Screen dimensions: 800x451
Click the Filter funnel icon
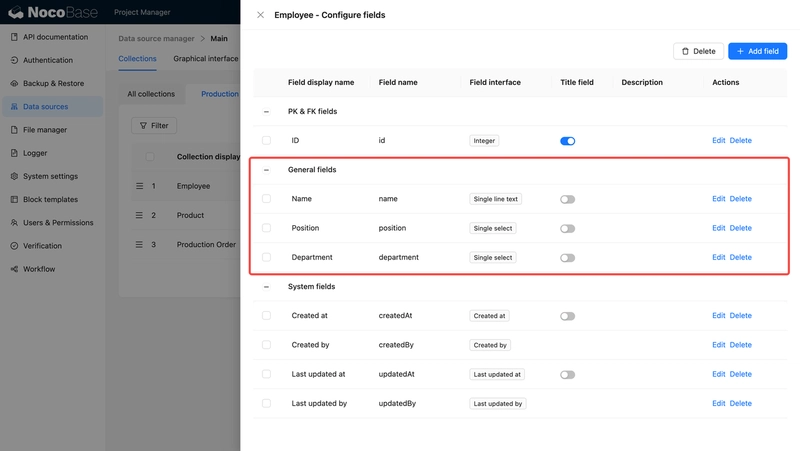point(144,126)
